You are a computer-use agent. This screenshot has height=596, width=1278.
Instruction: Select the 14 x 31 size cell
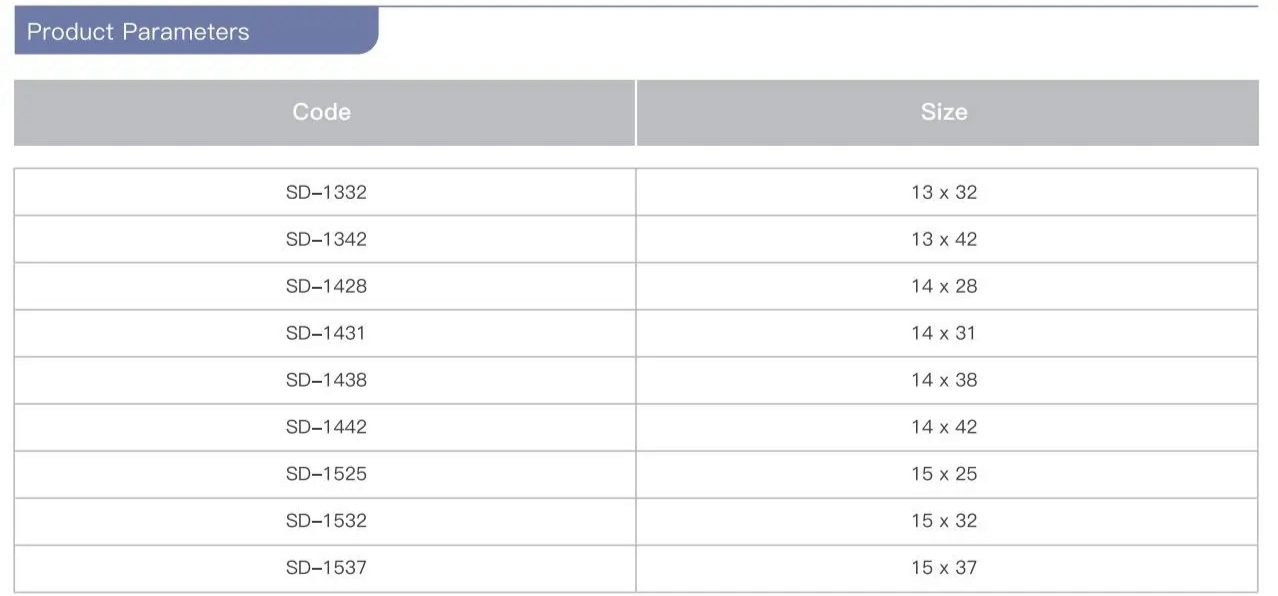944,333
